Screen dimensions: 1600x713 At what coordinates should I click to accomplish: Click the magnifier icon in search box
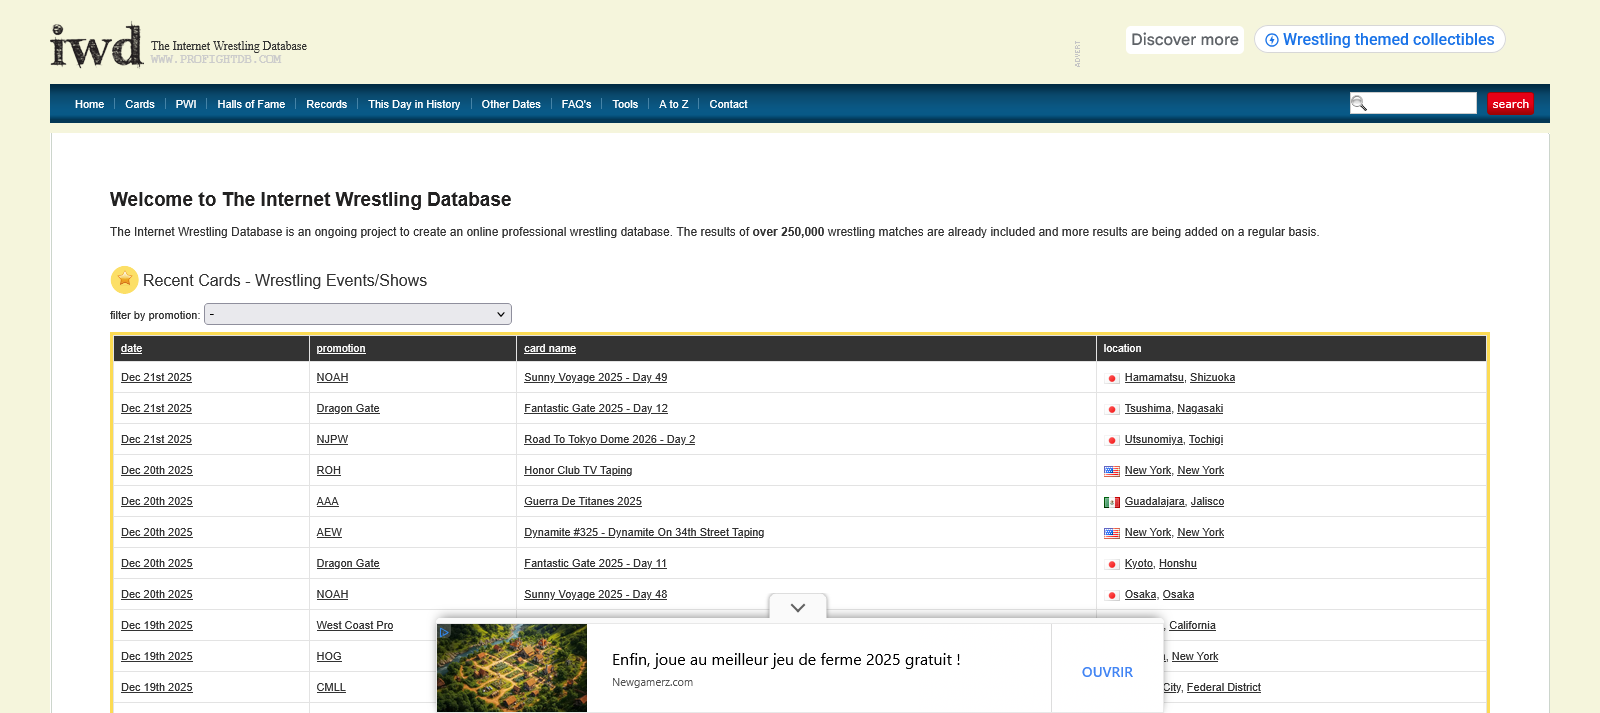tap(1359, 103)
